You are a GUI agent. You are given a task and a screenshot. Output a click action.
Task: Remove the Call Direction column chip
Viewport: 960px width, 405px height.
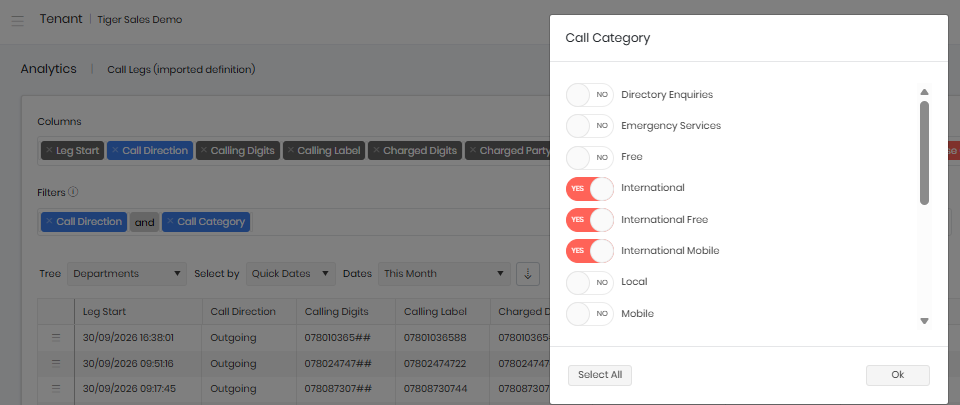pyautogui.click(x=115, y=150)
